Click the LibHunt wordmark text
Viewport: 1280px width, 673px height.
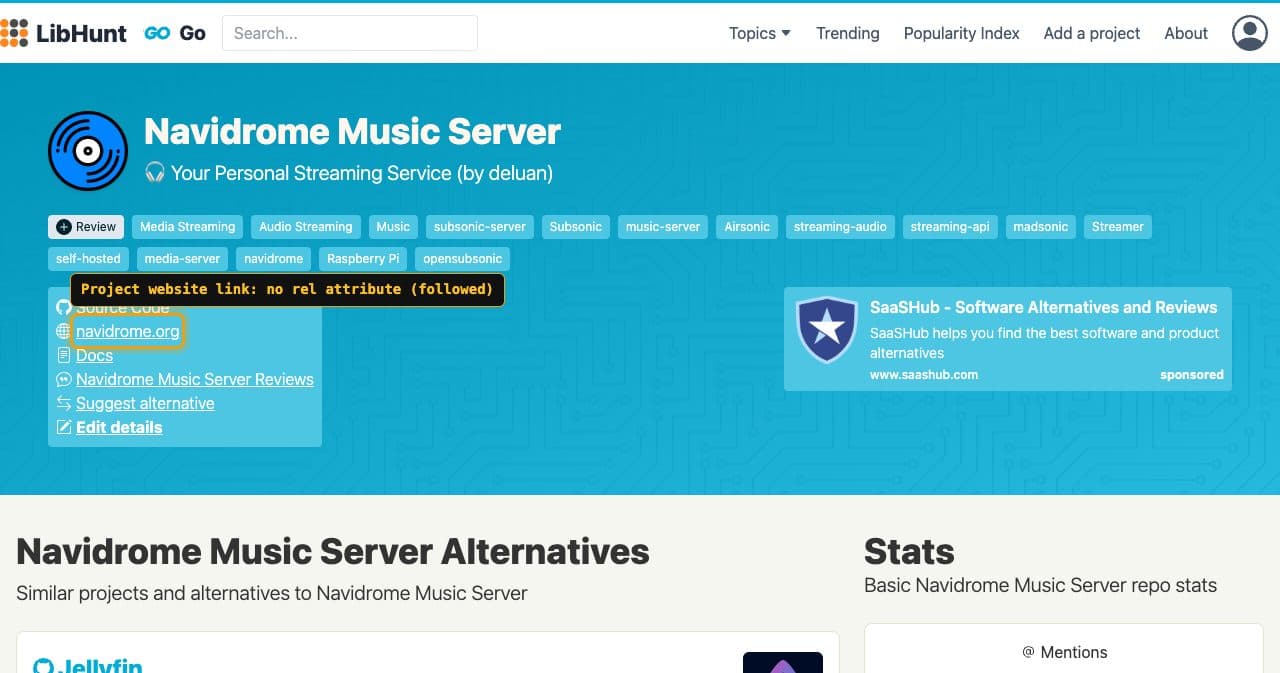click(x=81, y=33)
